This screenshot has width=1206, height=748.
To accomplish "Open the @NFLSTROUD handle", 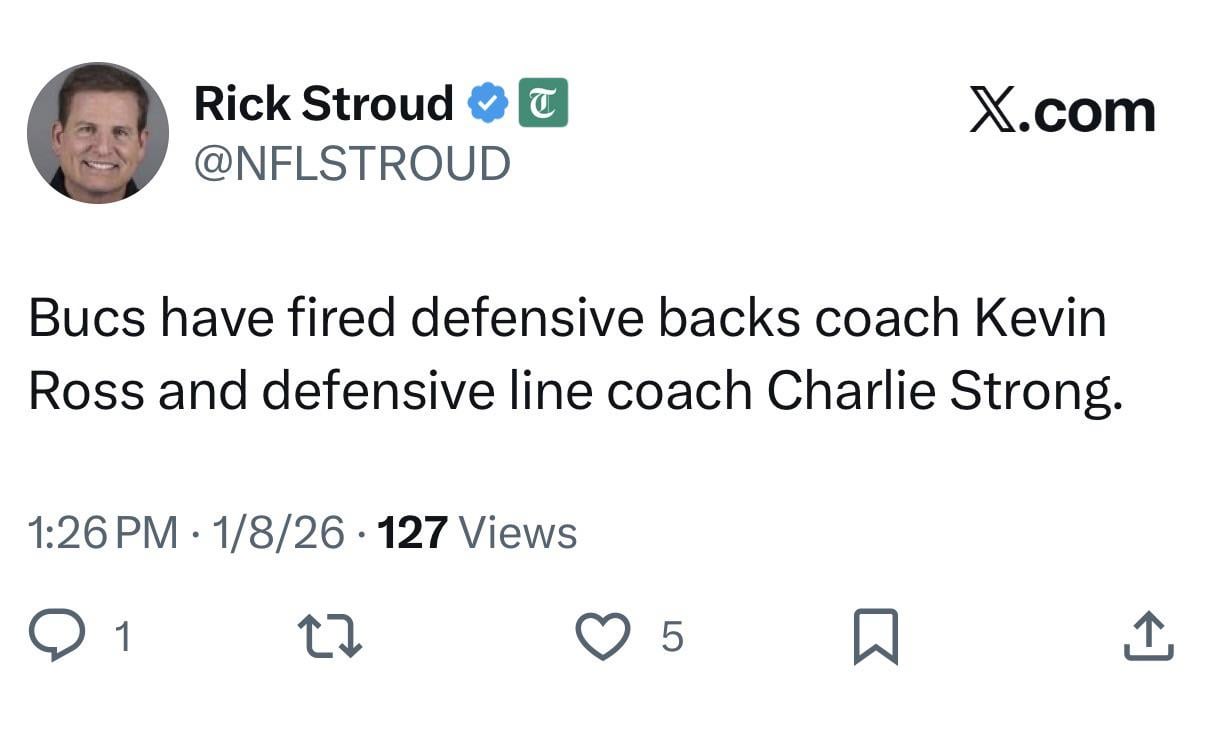I will [352, 161].
